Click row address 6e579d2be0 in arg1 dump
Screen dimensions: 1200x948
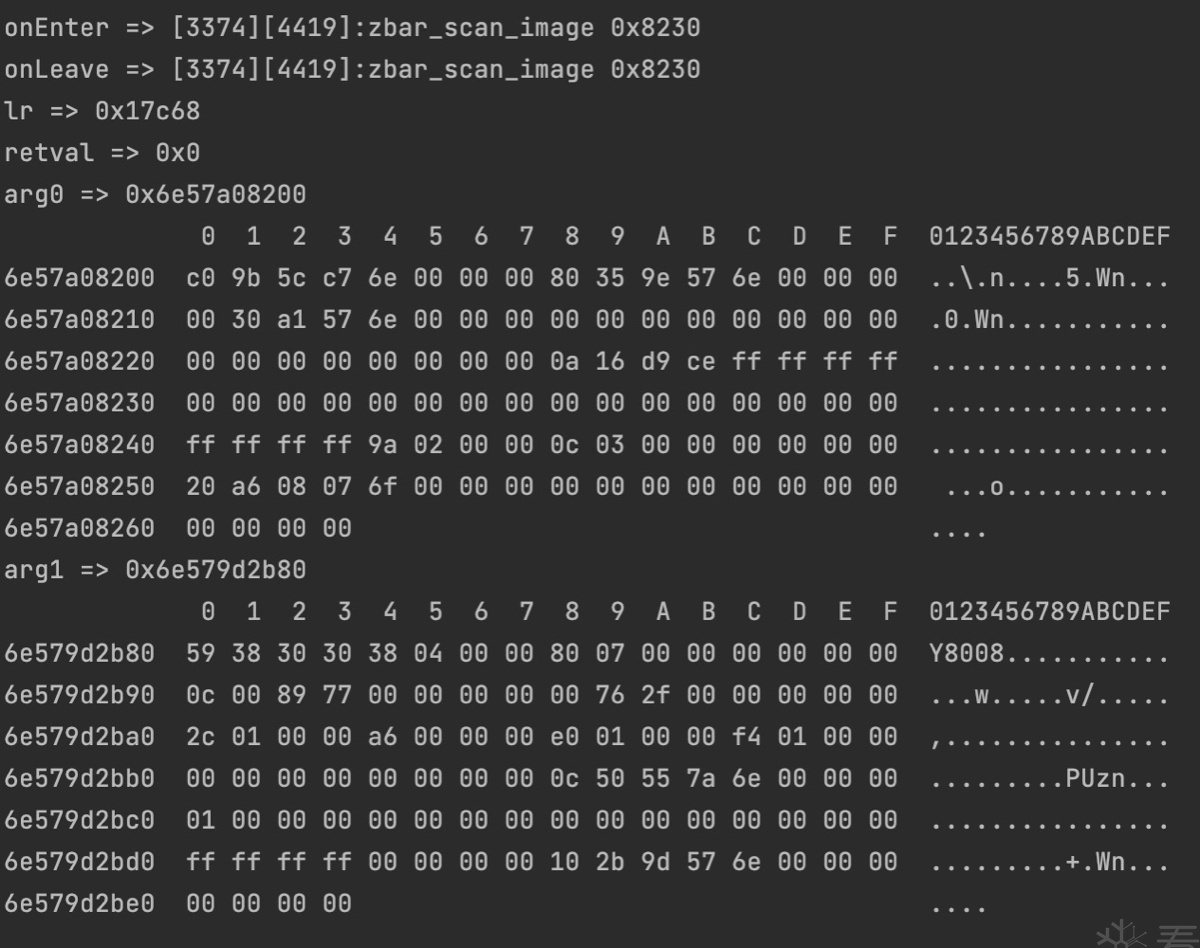point(79,903)
